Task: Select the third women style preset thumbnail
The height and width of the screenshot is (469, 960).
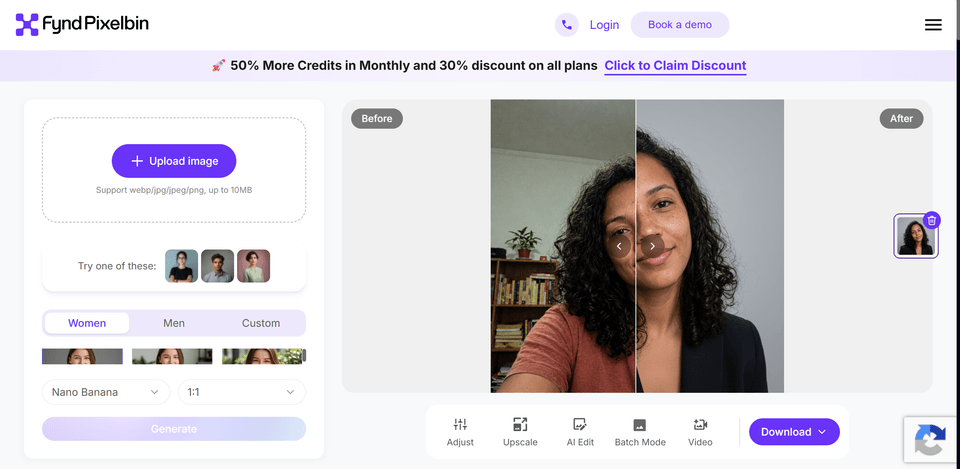Action: point(262,356)
